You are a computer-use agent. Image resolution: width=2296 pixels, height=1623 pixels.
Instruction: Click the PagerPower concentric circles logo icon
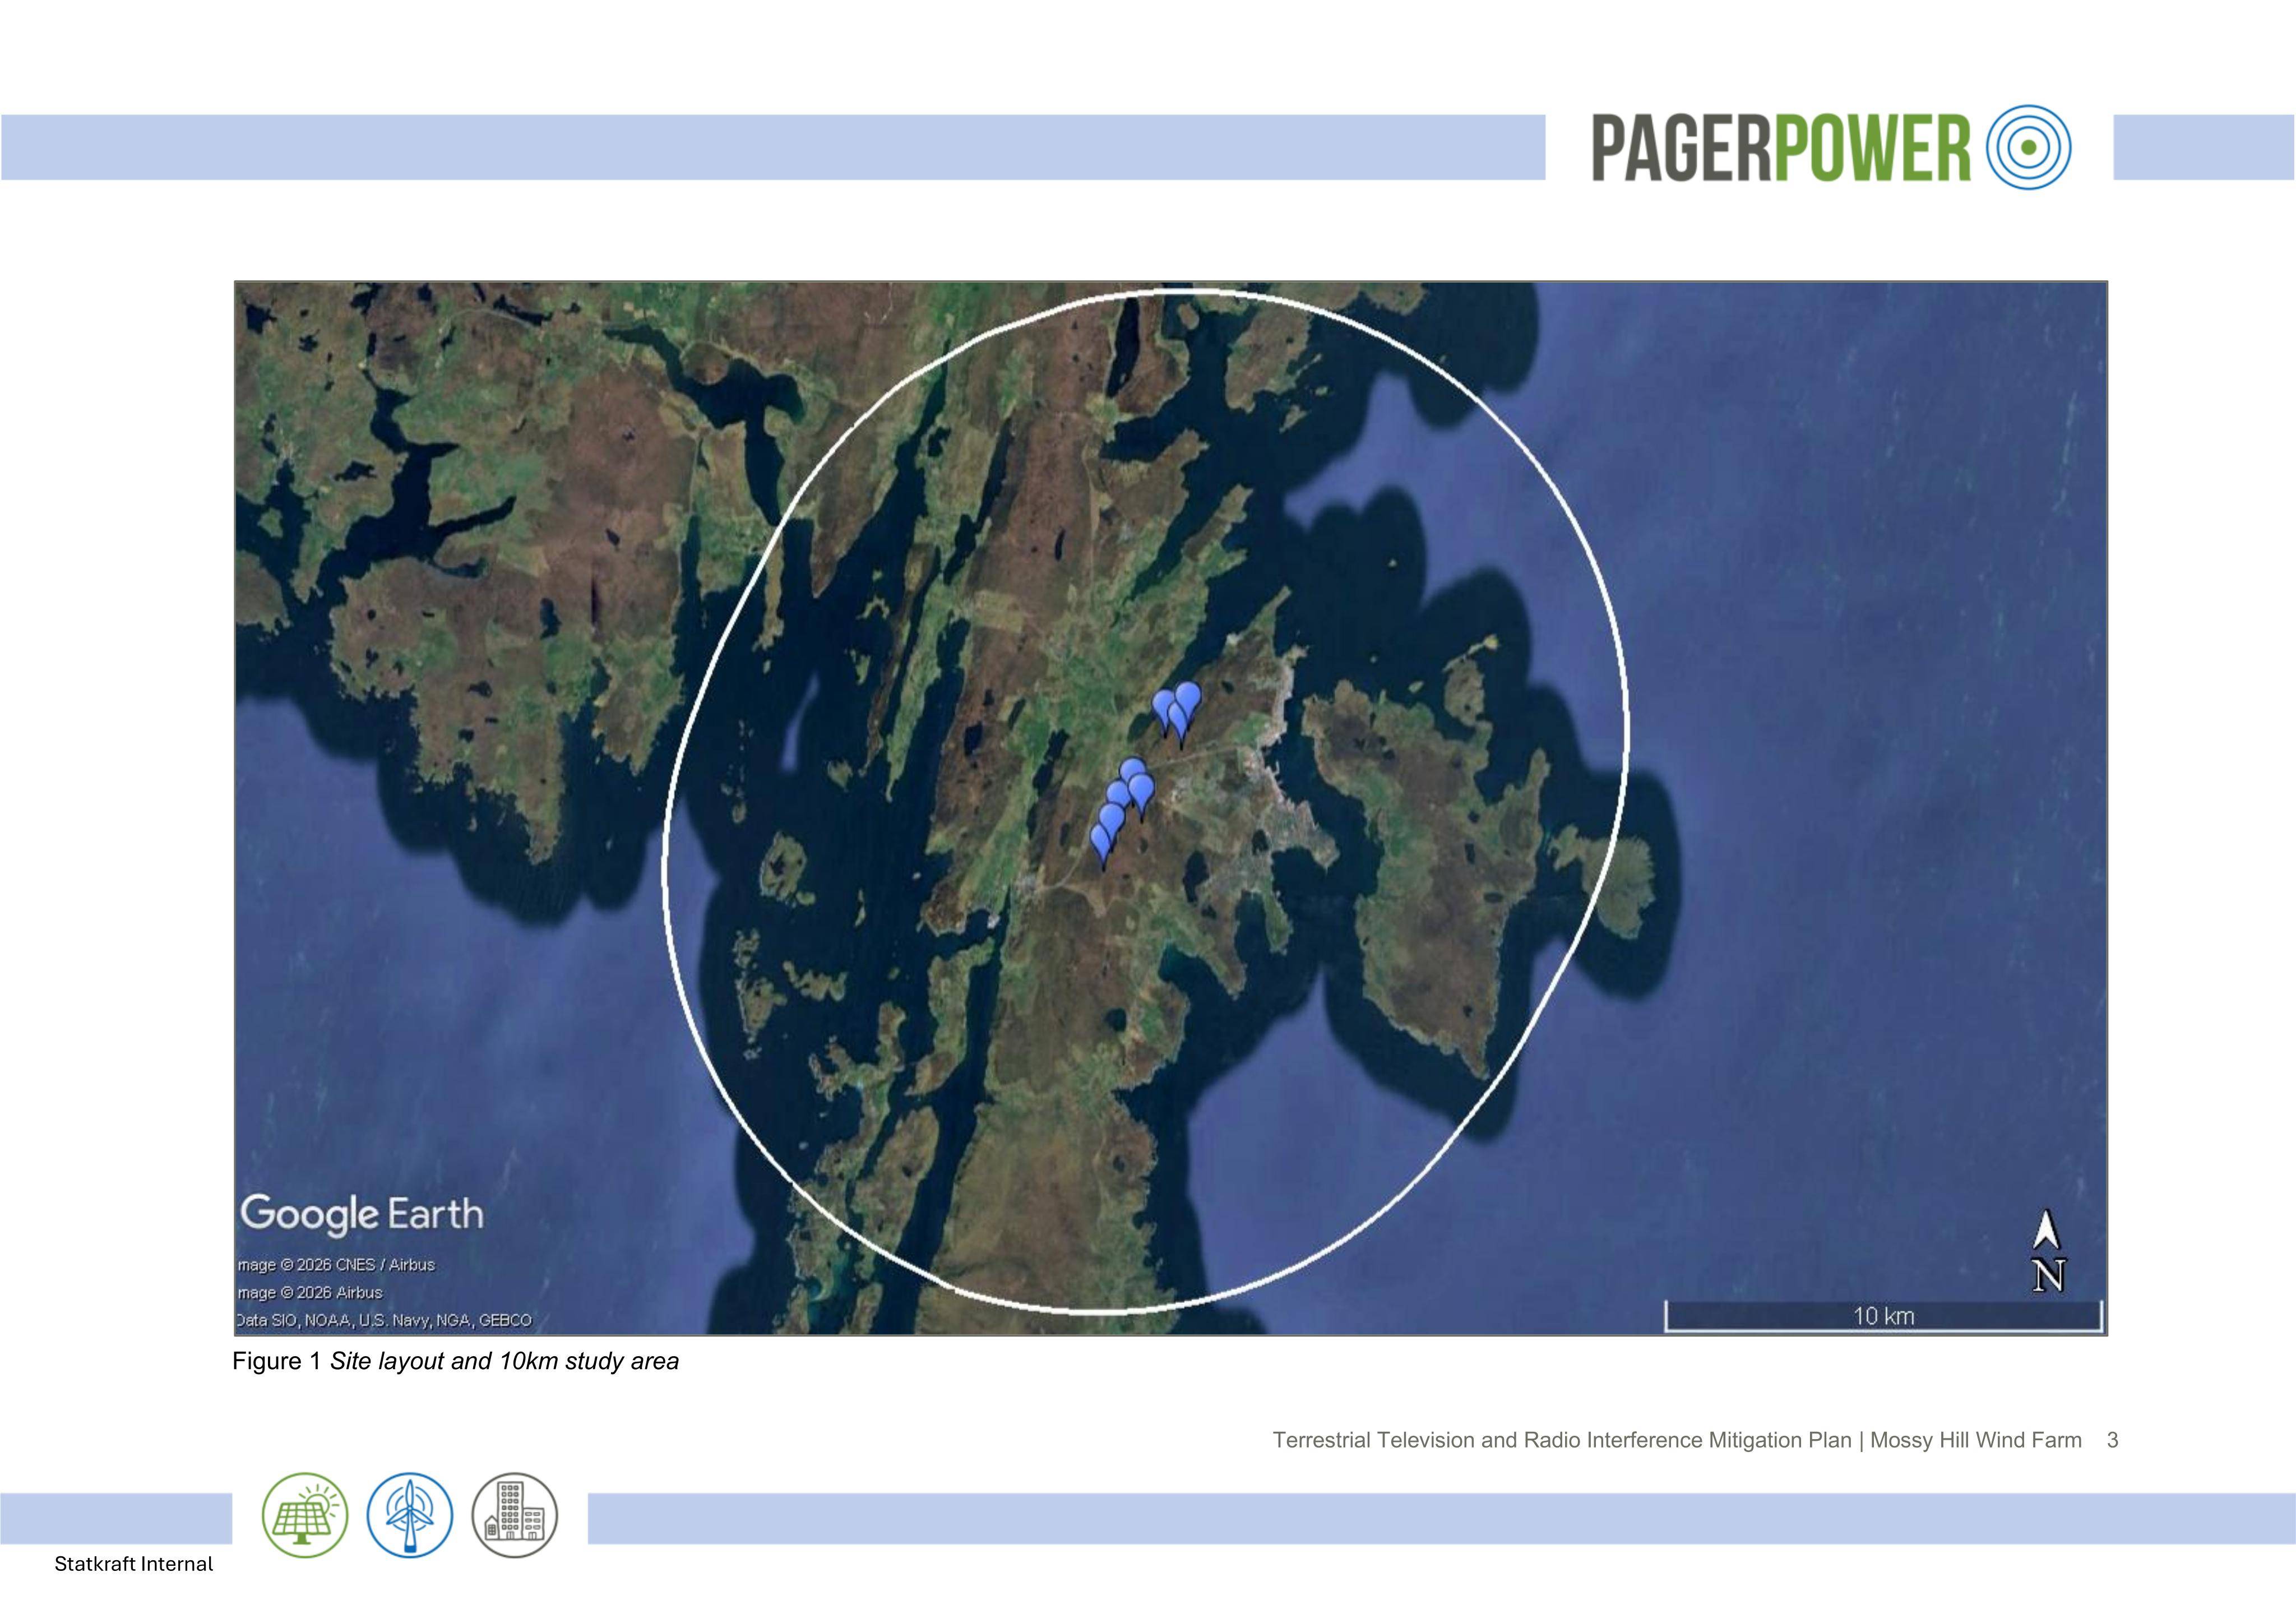pyautogui.click(x=2029, y=148)
